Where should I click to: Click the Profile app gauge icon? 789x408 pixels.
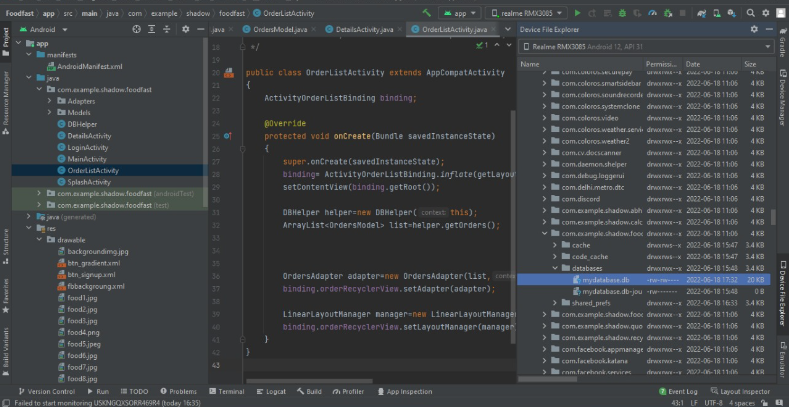[x=653, y=13]
